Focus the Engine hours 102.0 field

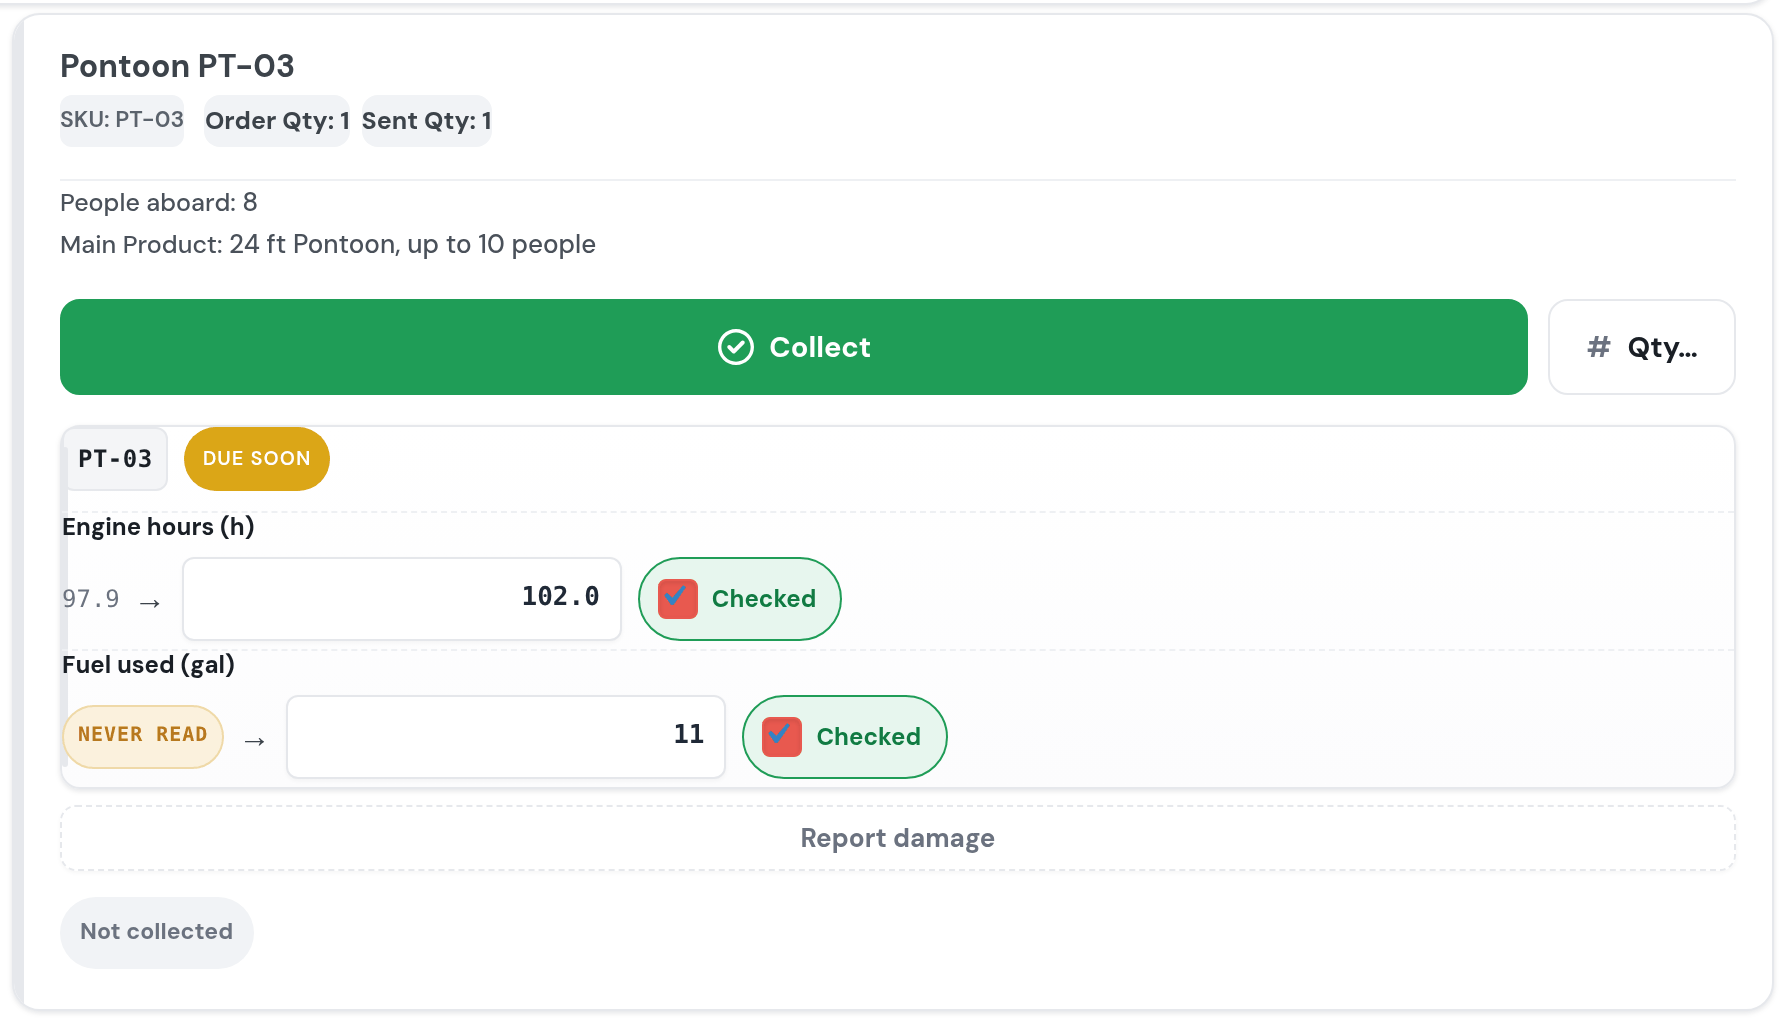[x=402, y=599]
